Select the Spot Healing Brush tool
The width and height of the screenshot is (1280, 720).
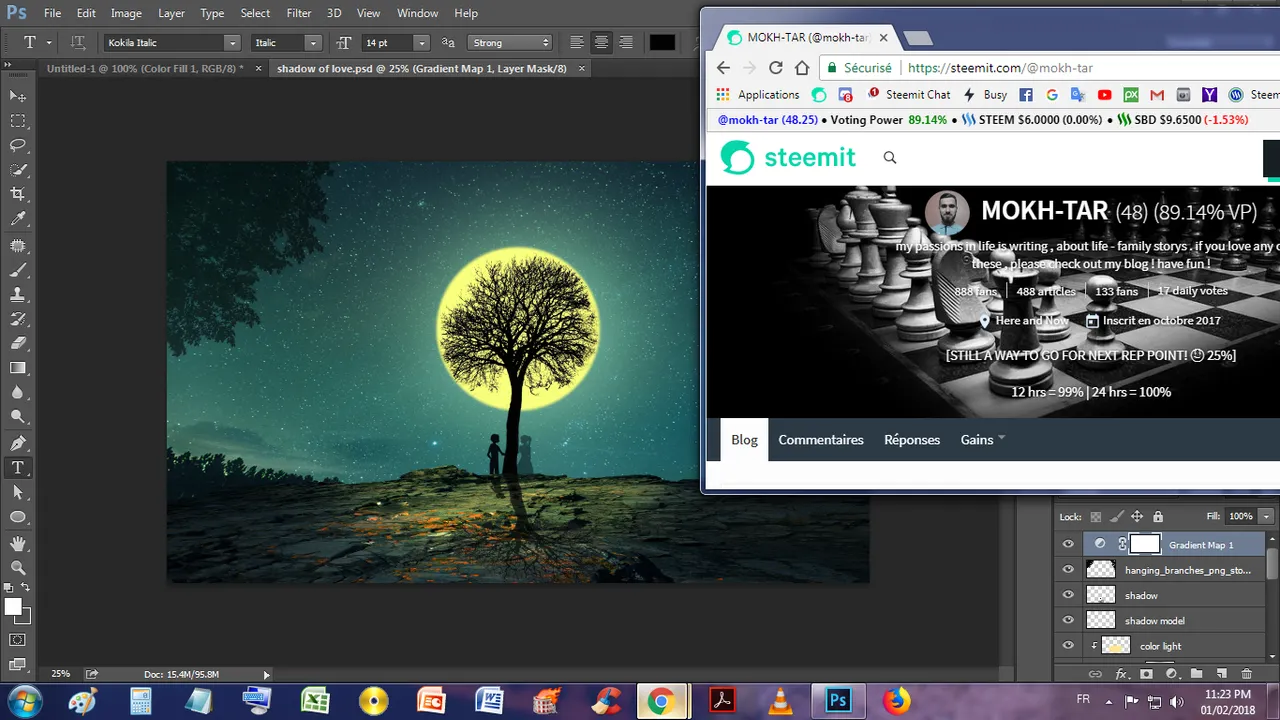(18, 245)
